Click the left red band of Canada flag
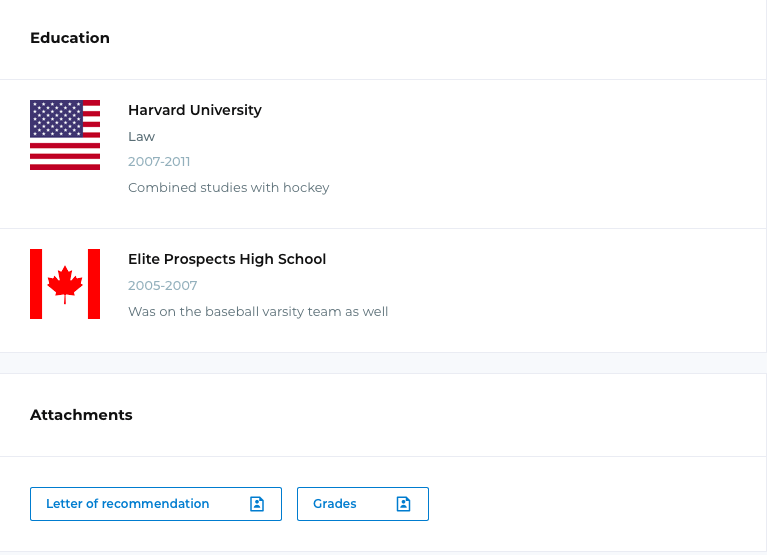Screen dimensions: 767x555 coord(36,284)
